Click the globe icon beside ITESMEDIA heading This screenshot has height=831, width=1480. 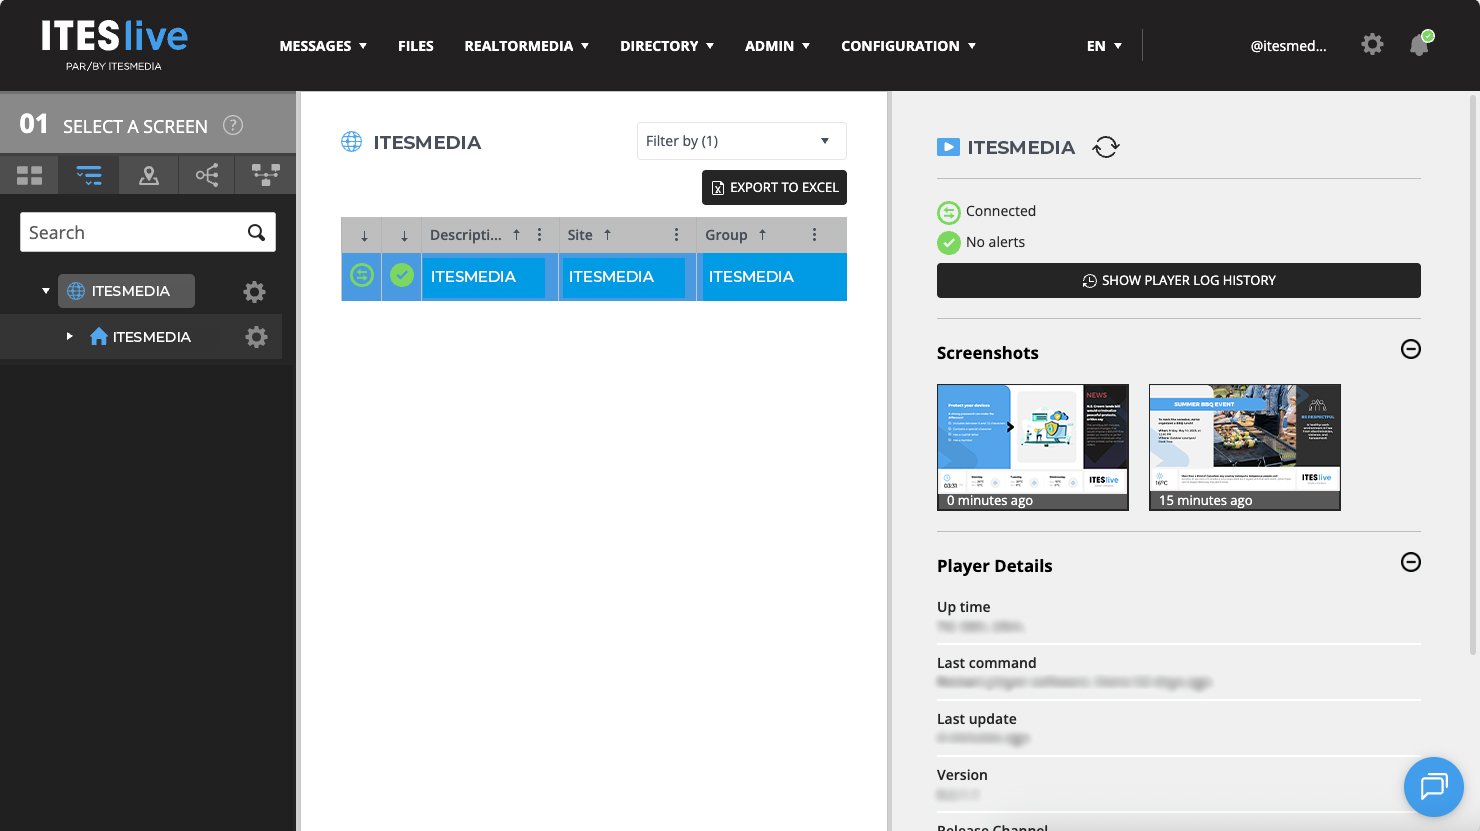tap(352, 142)
